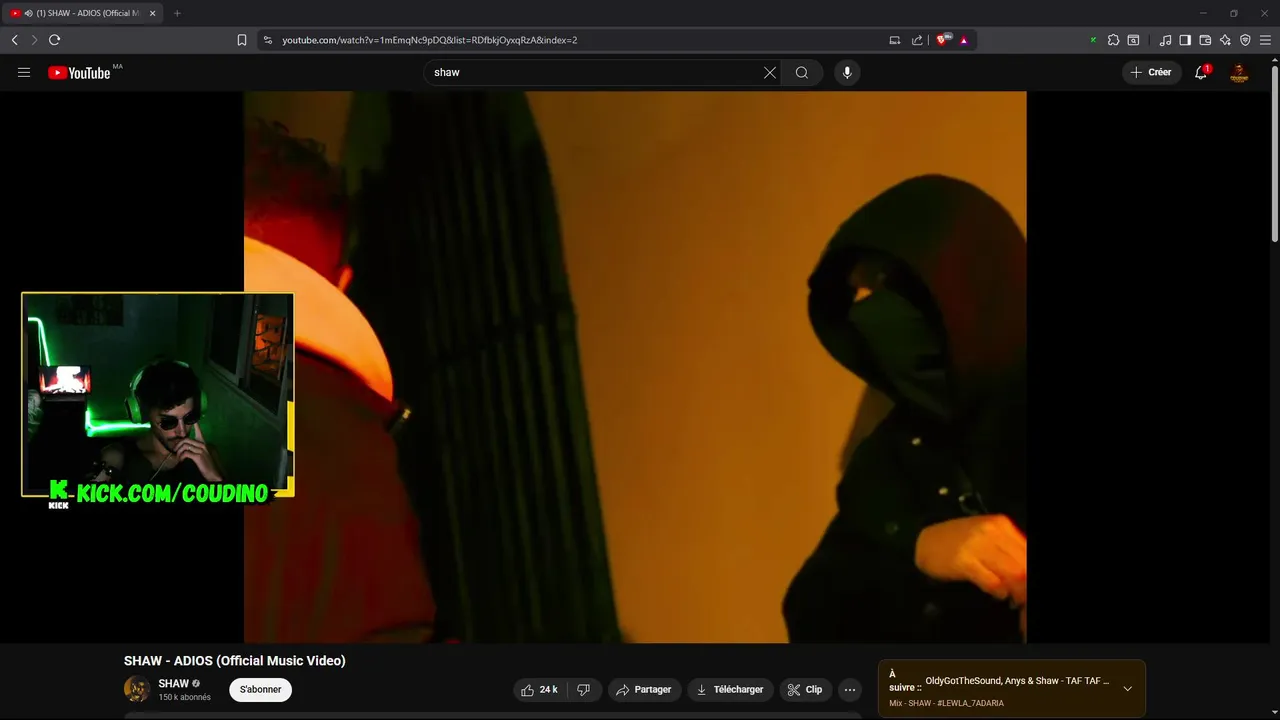Open the Brave Wallet icon

1205,40
